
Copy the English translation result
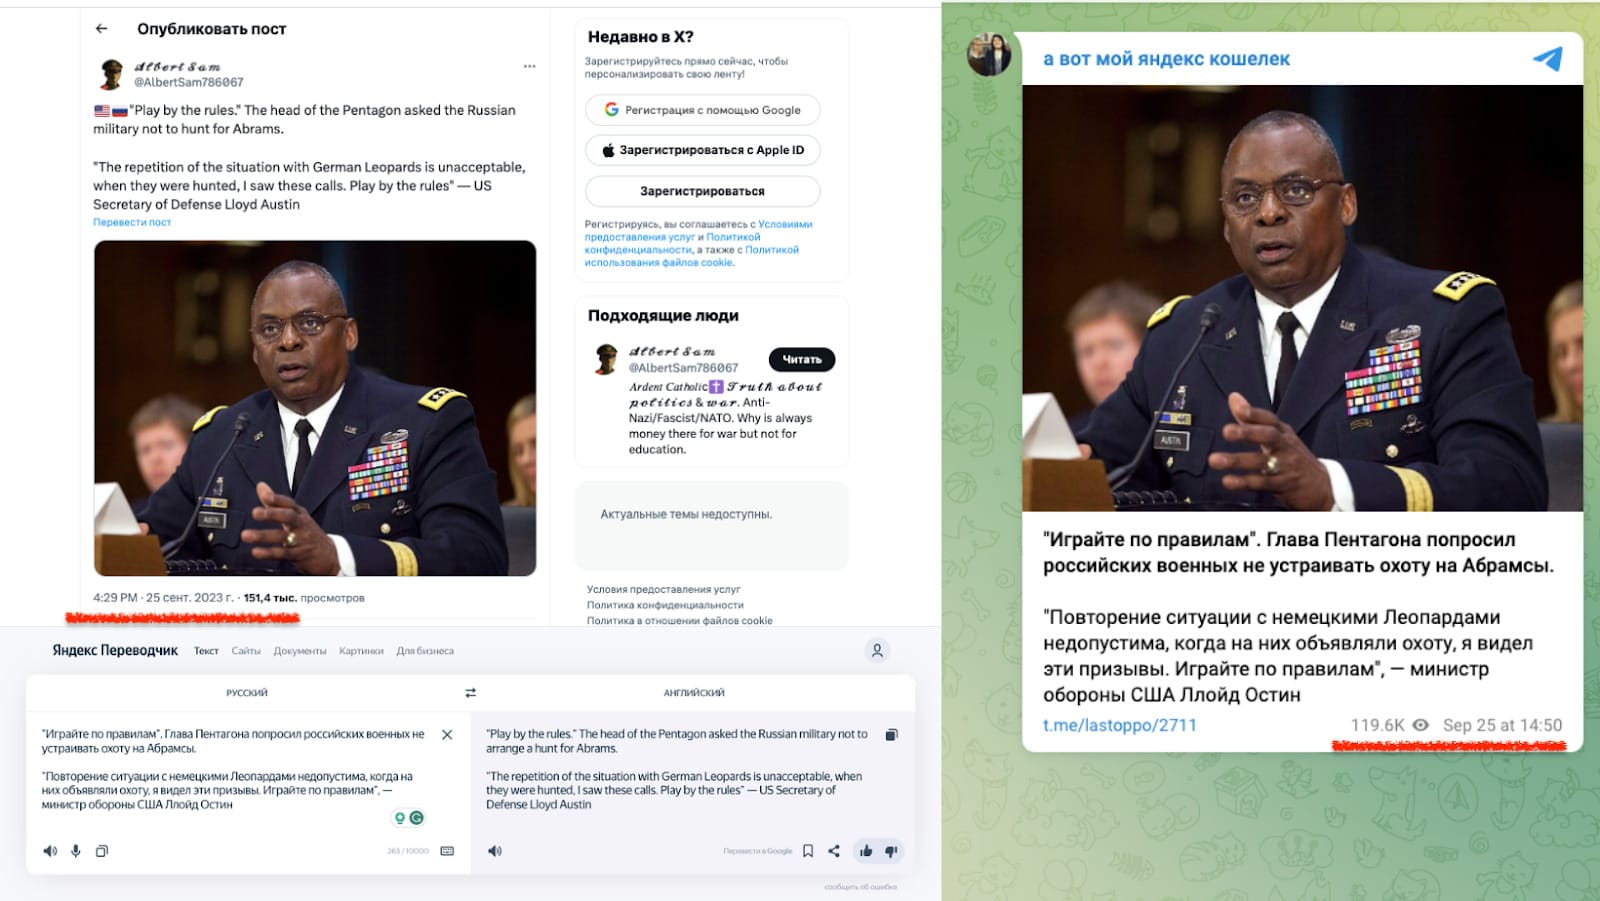891,734
